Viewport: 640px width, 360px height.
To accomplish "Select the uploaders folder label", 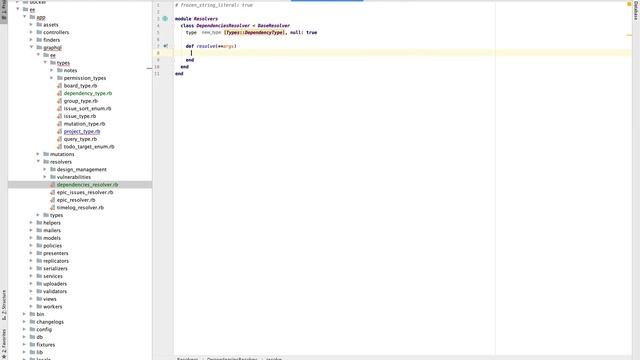I will pyautogui.click(x=55, y=284).
